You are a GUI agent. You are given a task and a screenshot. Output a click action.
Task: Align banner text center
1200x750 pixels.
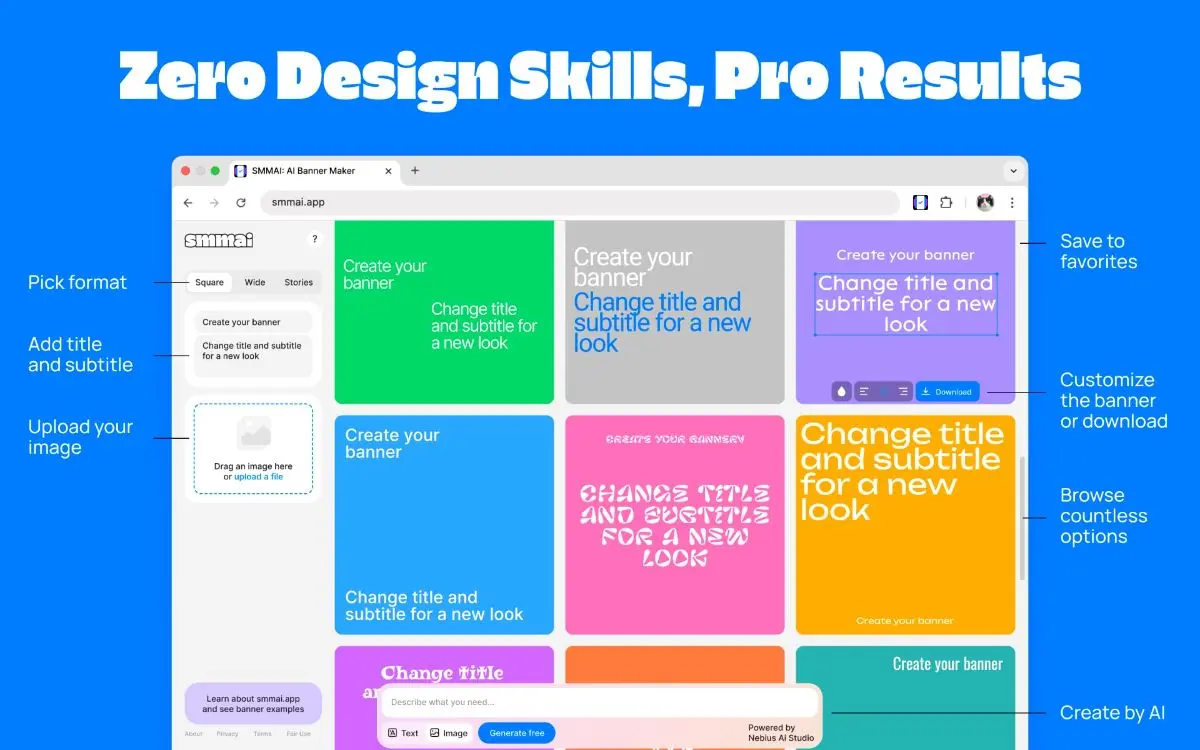[884, 392]
